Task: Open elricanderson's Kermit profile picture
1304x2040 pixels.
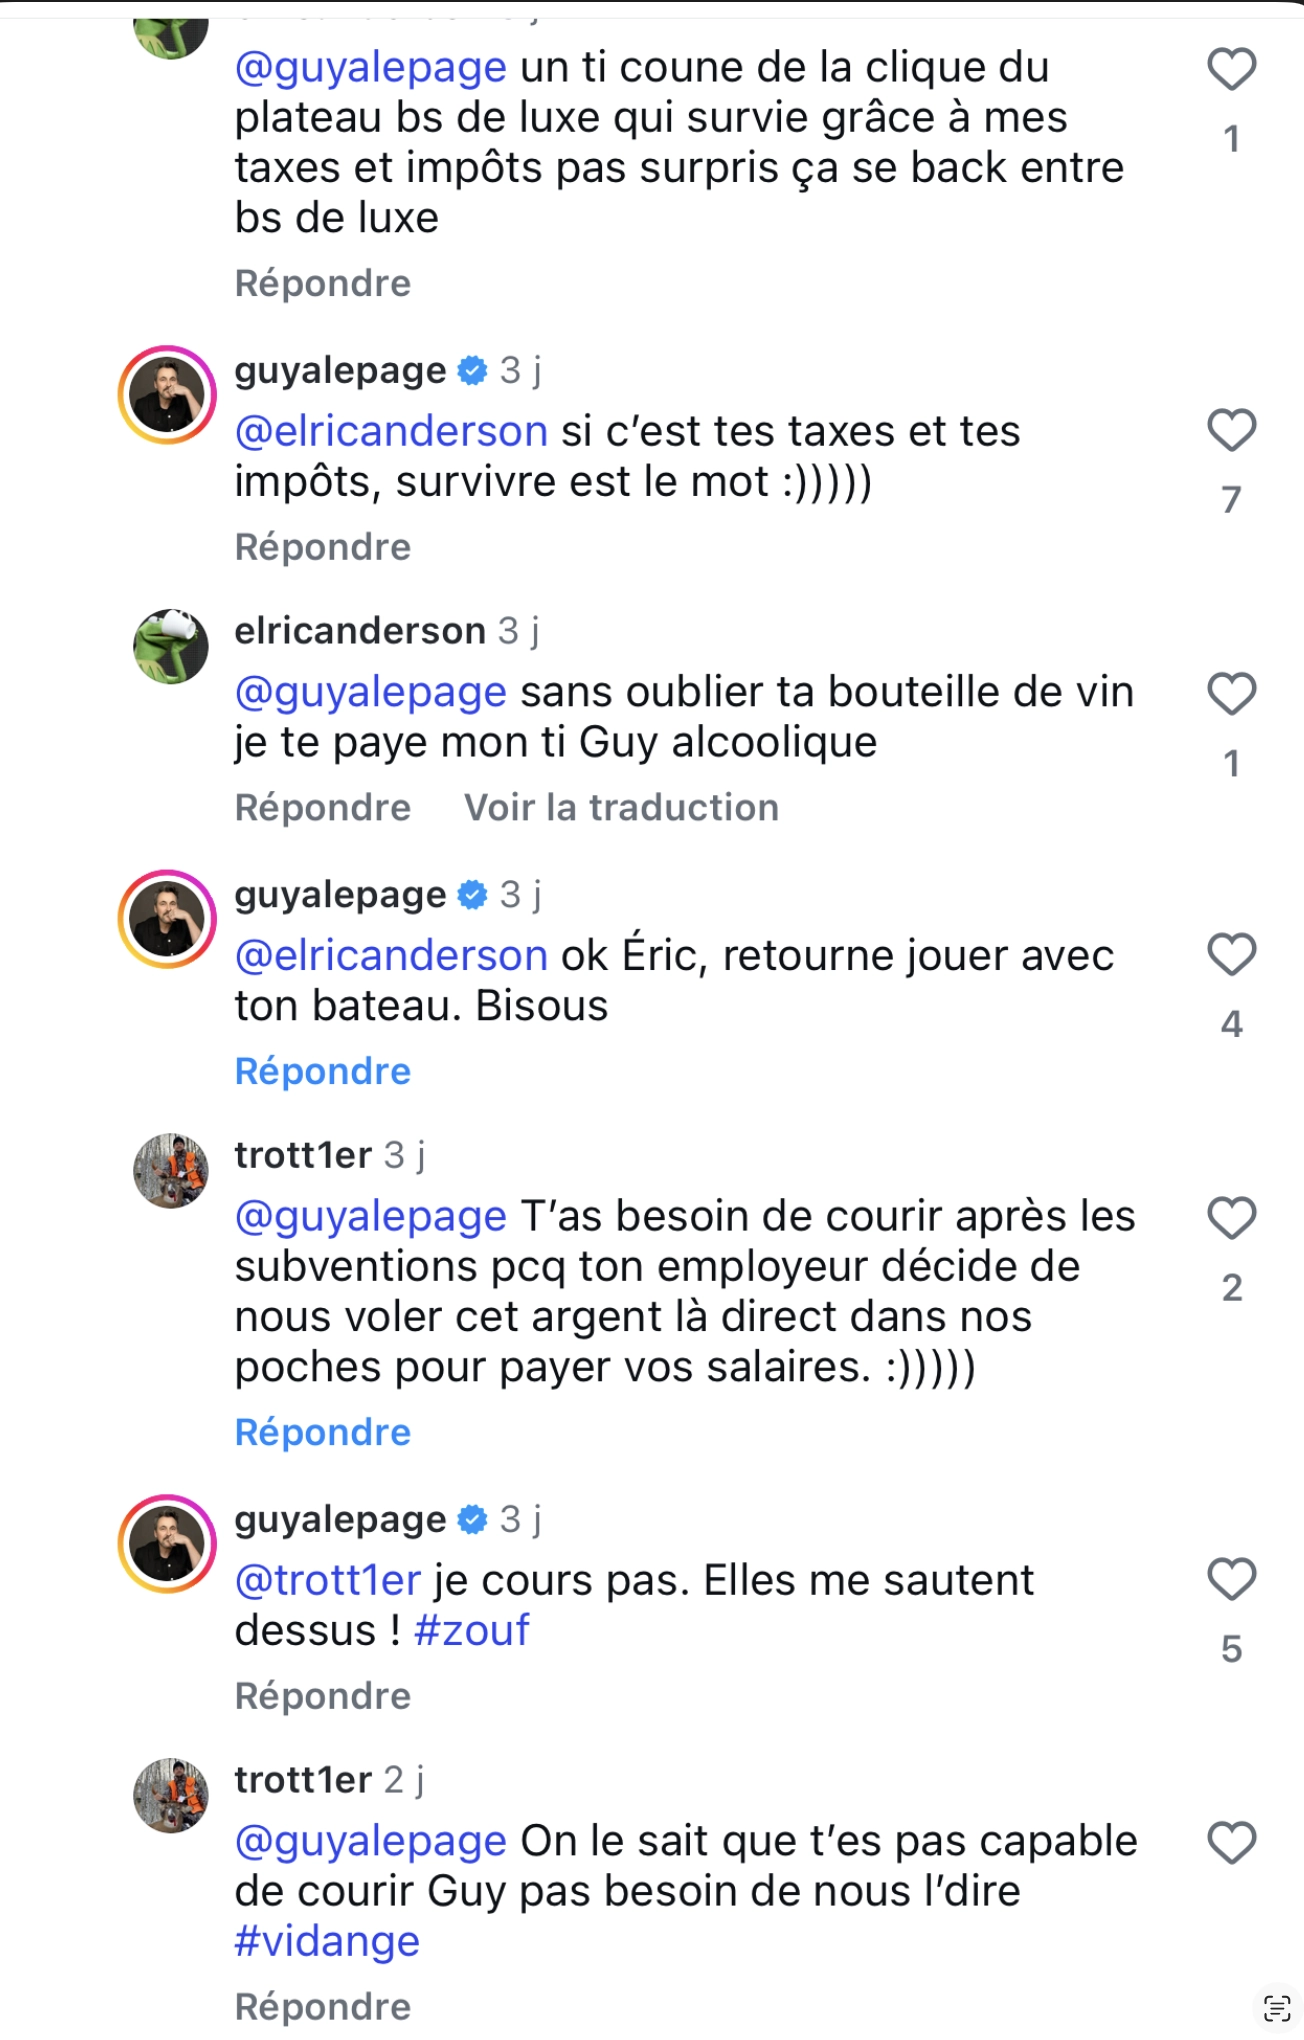Action: point(171,646)
